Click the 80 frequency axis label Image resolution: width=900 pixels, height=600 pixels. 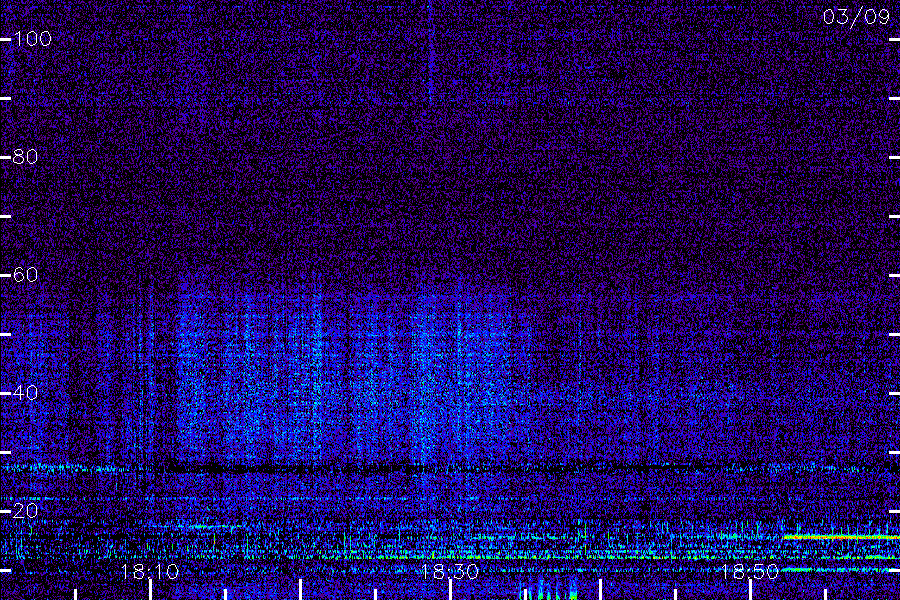[x=25, y=157]
